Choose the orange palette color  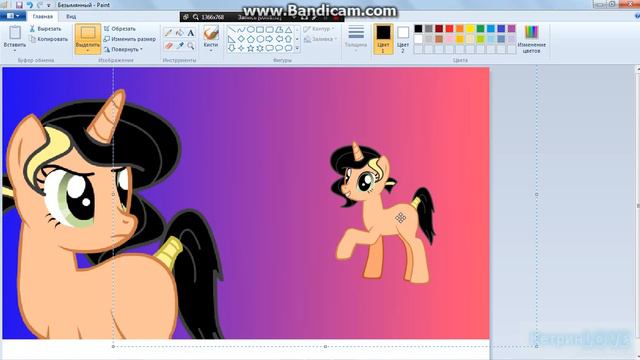(460, 29)
